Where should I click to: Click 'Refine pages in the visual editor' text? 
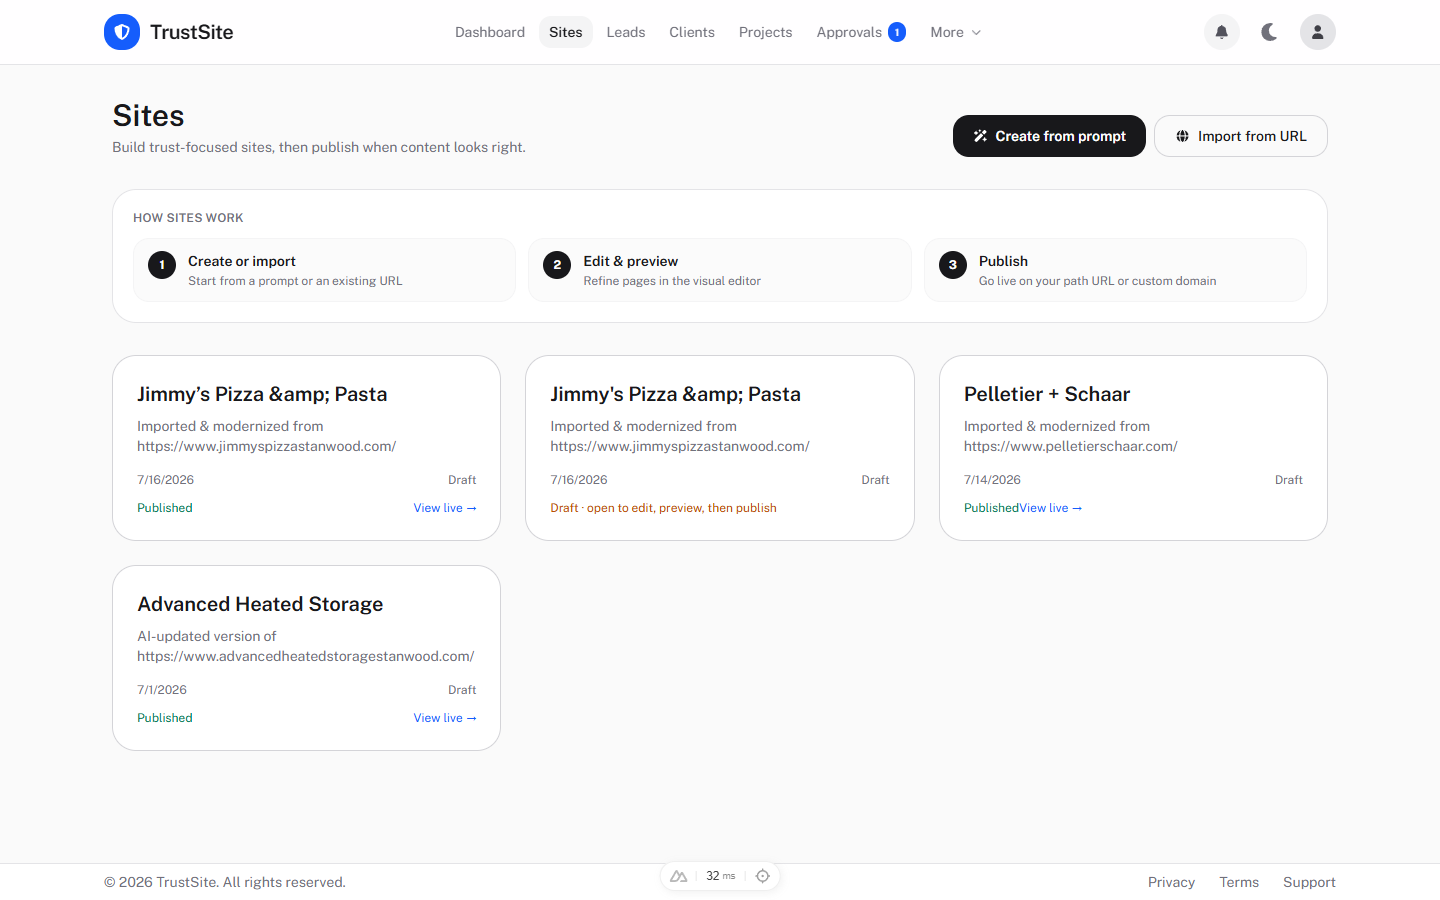[672, 281]
